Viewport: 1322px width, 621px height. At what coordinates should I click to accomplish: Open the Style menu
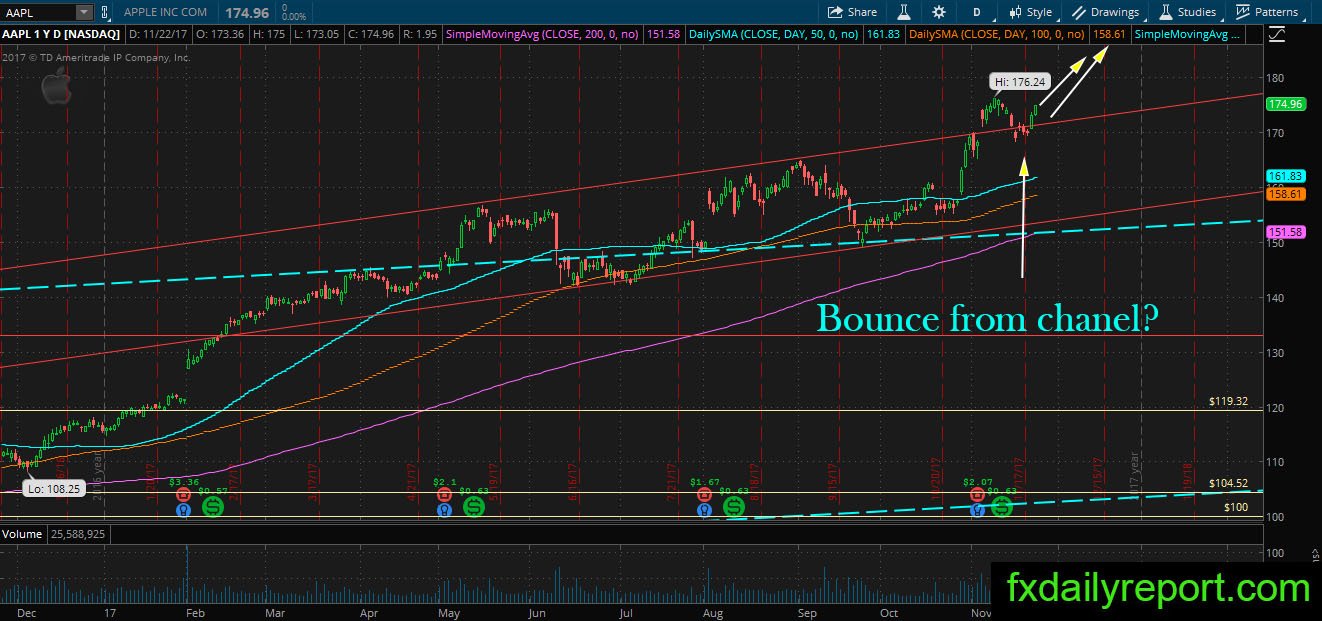(1029, 12)
